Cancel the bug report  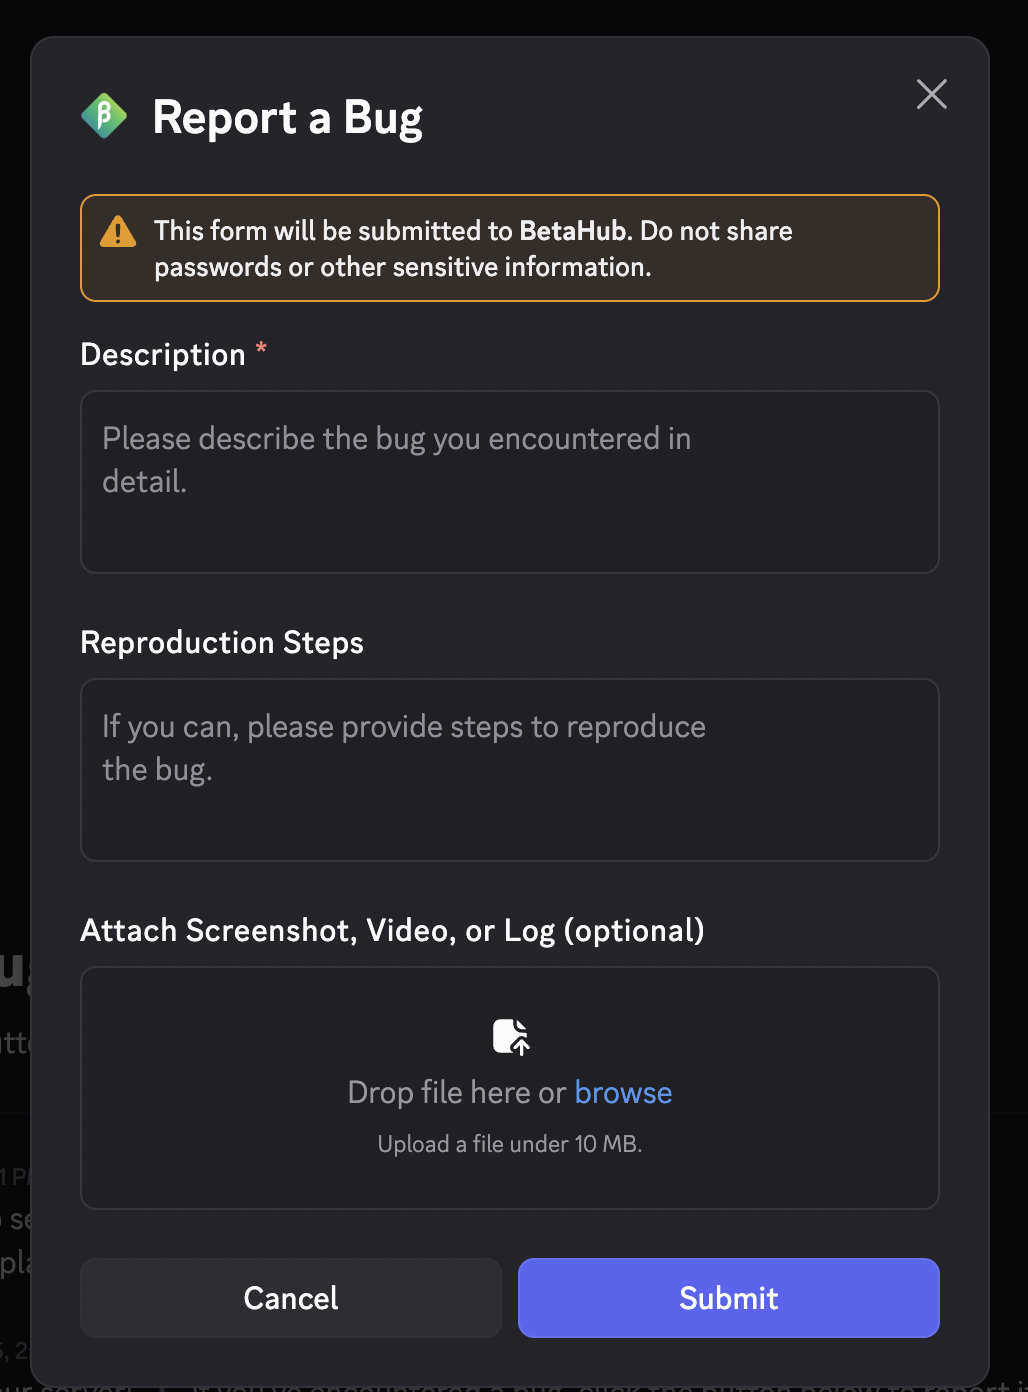pos(291,1298)
